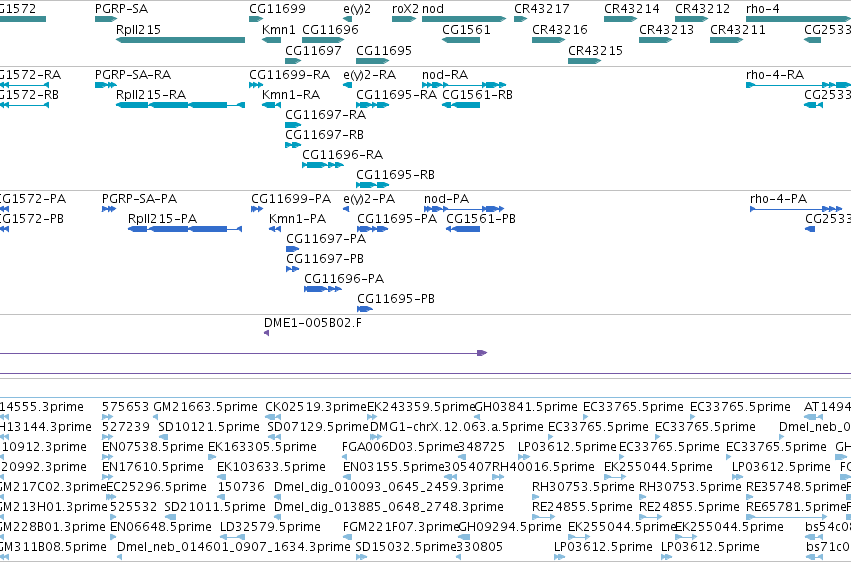The height and width of the screenshot is (562, 851).
Task: Select the CR43214 gene label
Action: (632, 9)
